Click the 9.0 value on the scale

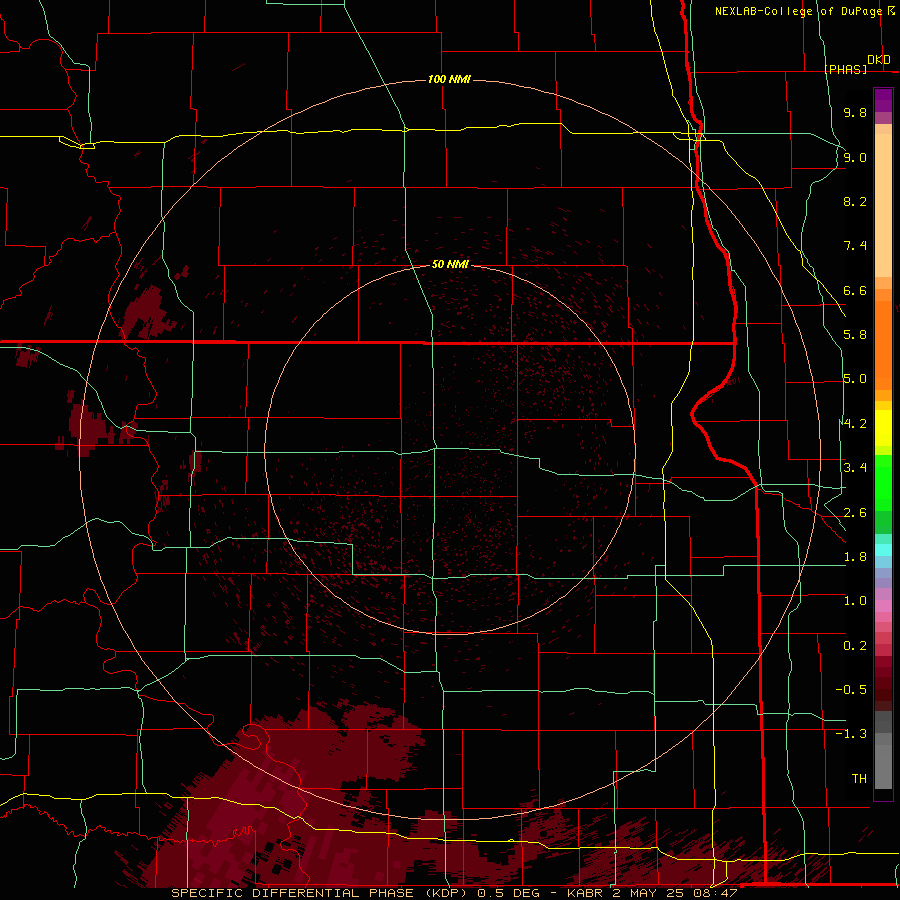point(855,157)
